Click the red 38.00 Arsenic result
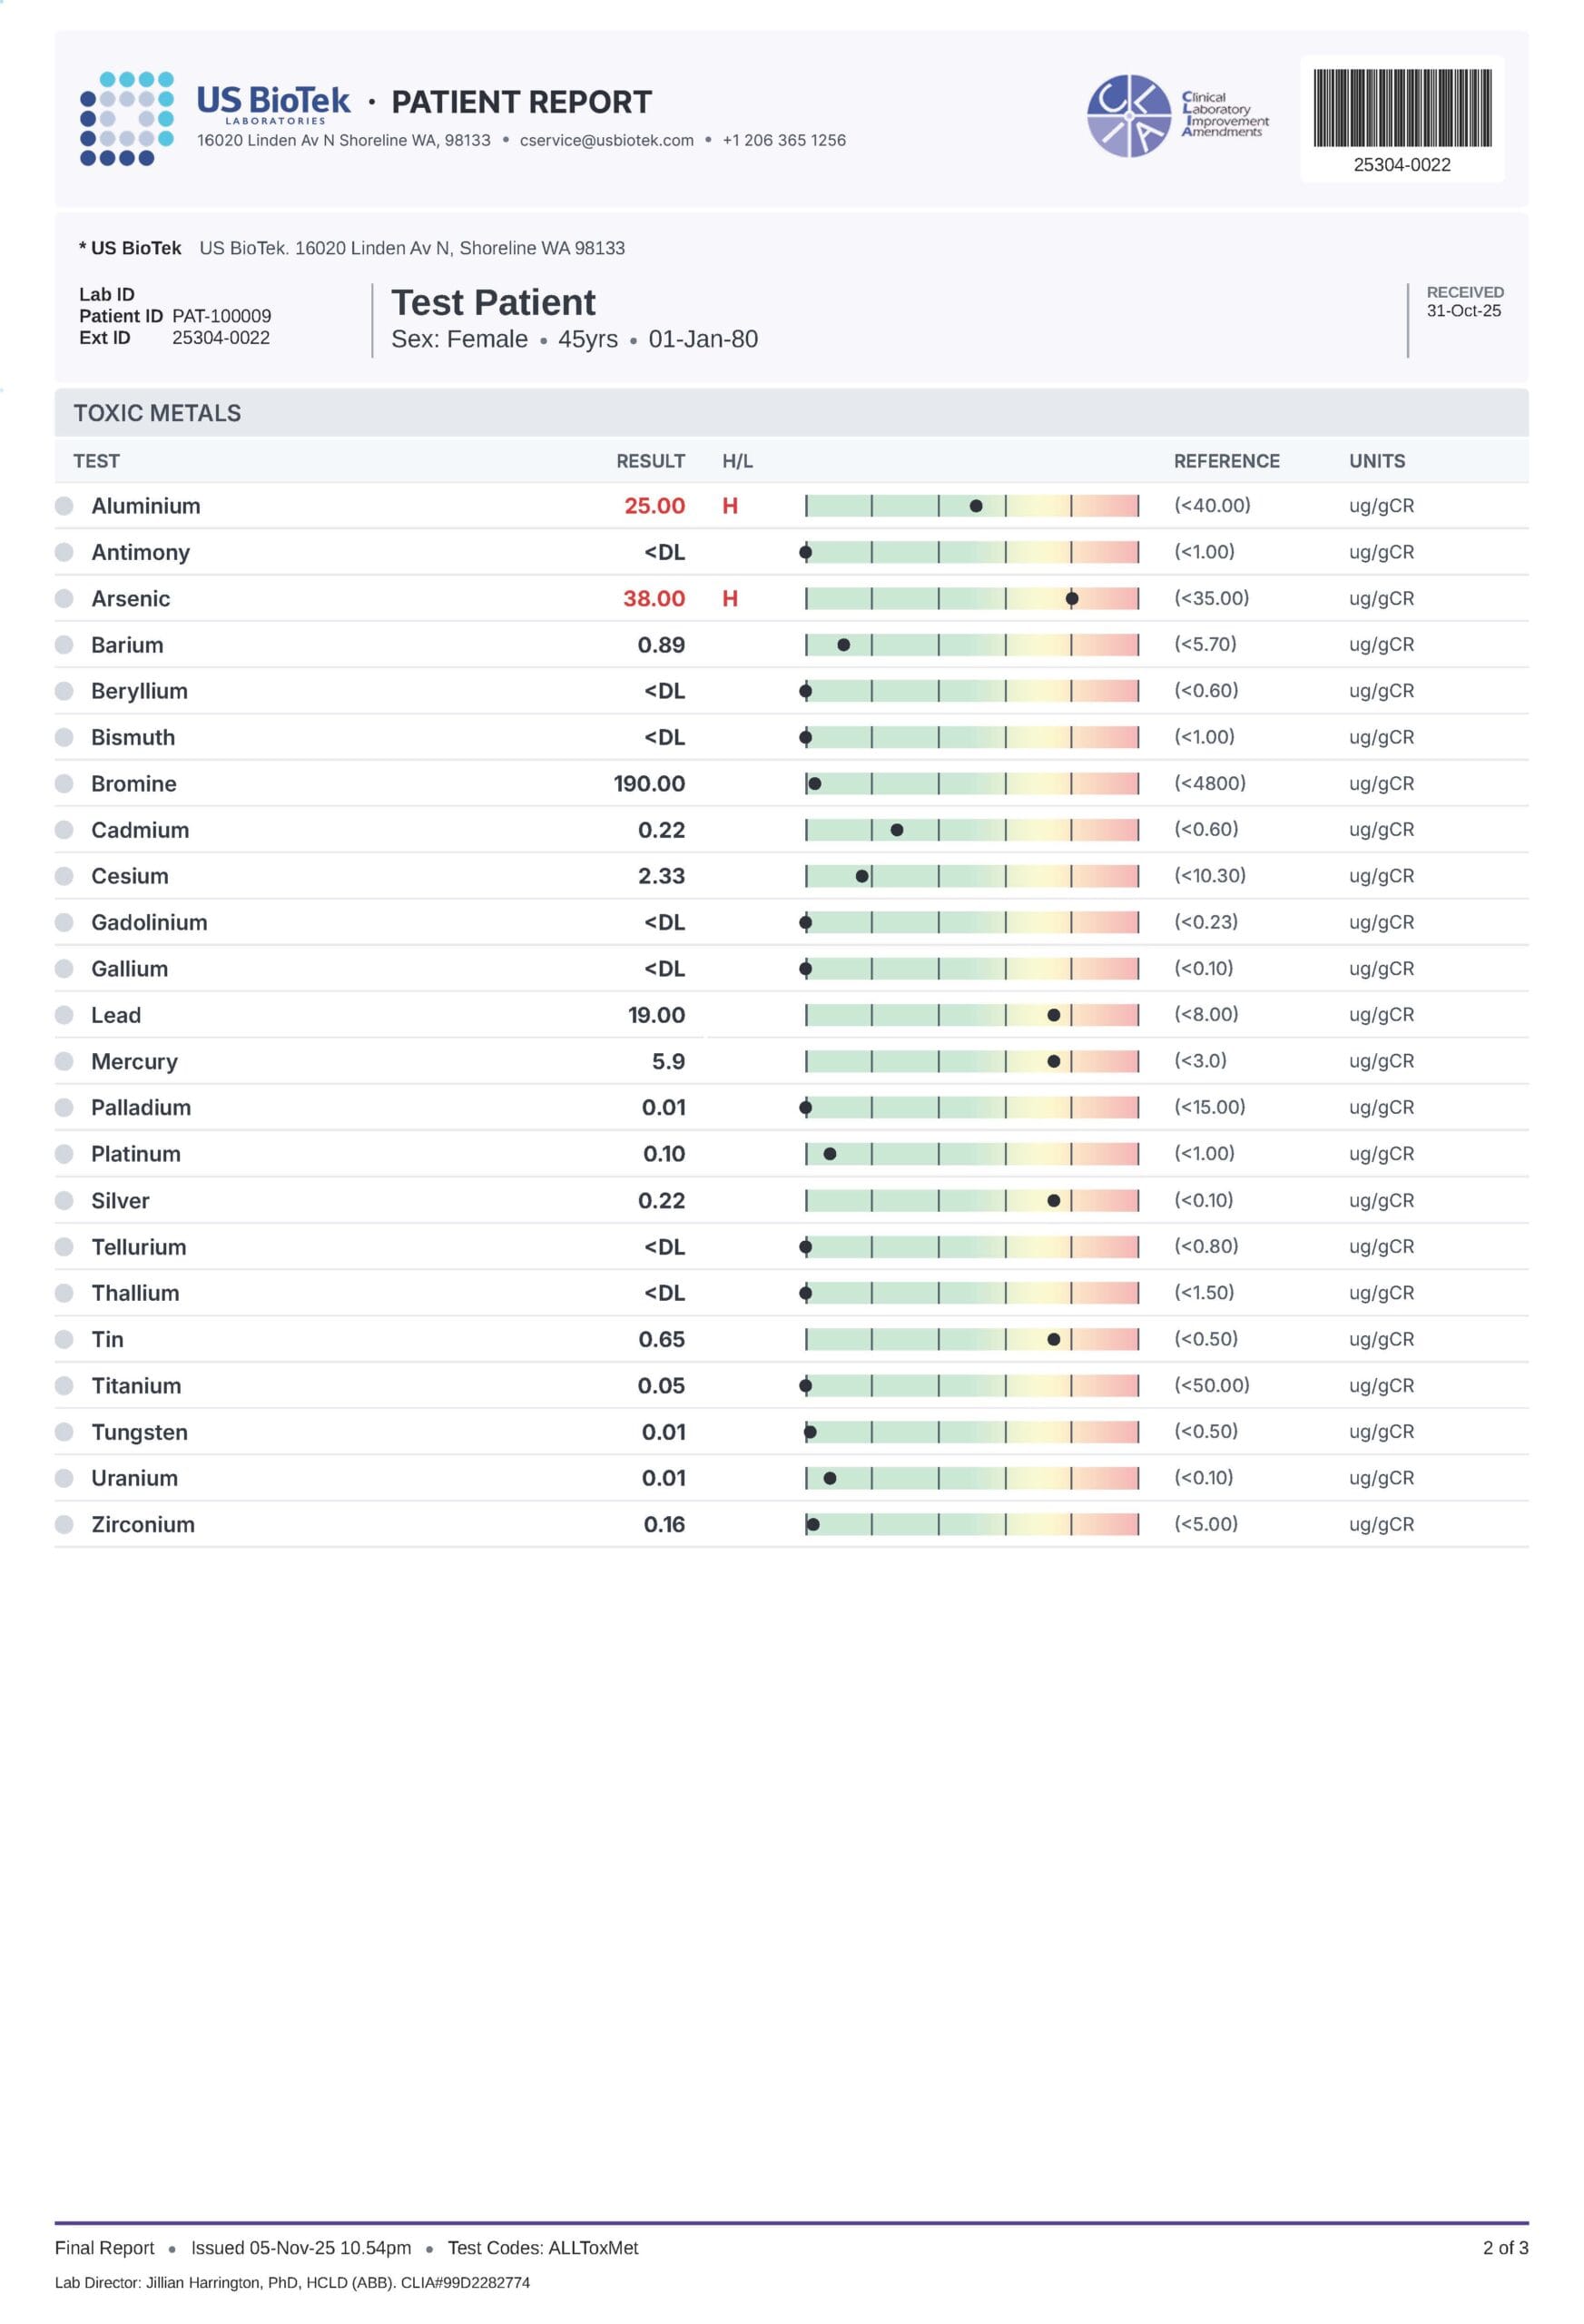 [654, 599]
